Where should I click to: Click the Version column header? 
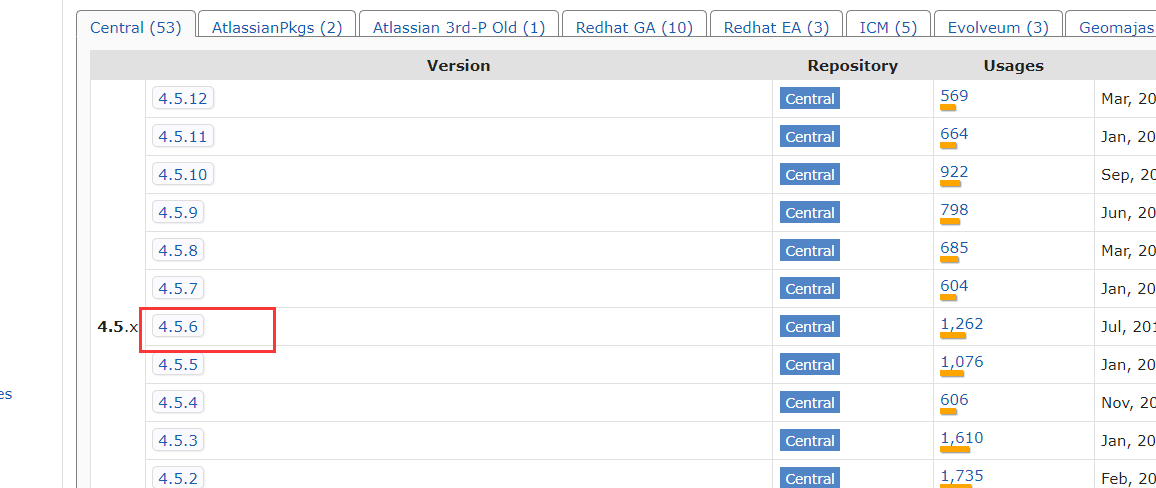(x=458, y=66)
